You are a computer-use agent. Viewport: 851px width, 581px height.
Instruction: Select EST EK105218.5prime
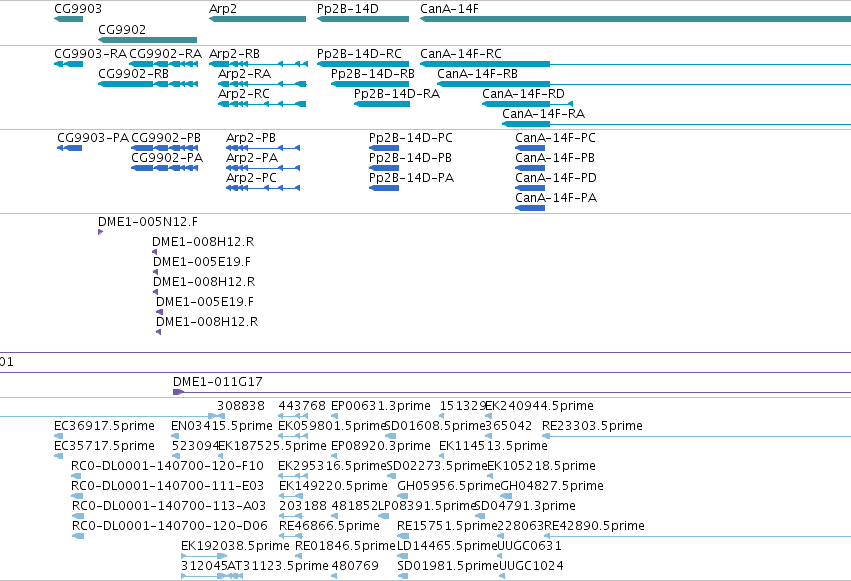[490, 476]
